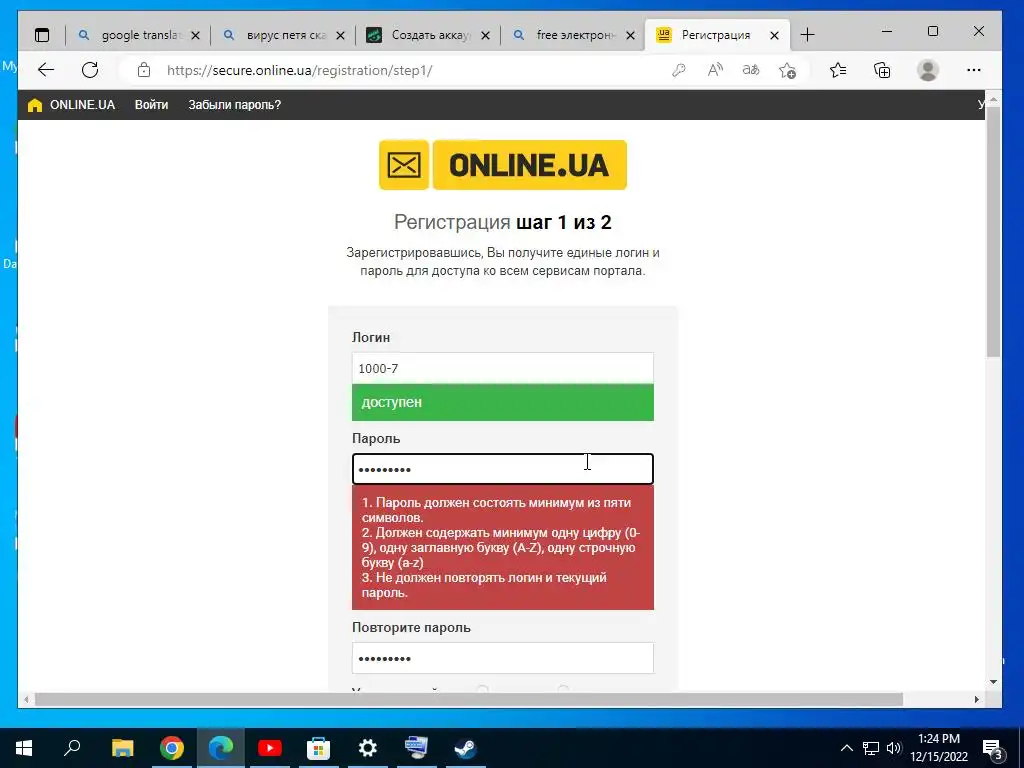This screenshot has width=1024, height=768.
Task: Click the green доступен status message
Action: (x=503, y=402)
